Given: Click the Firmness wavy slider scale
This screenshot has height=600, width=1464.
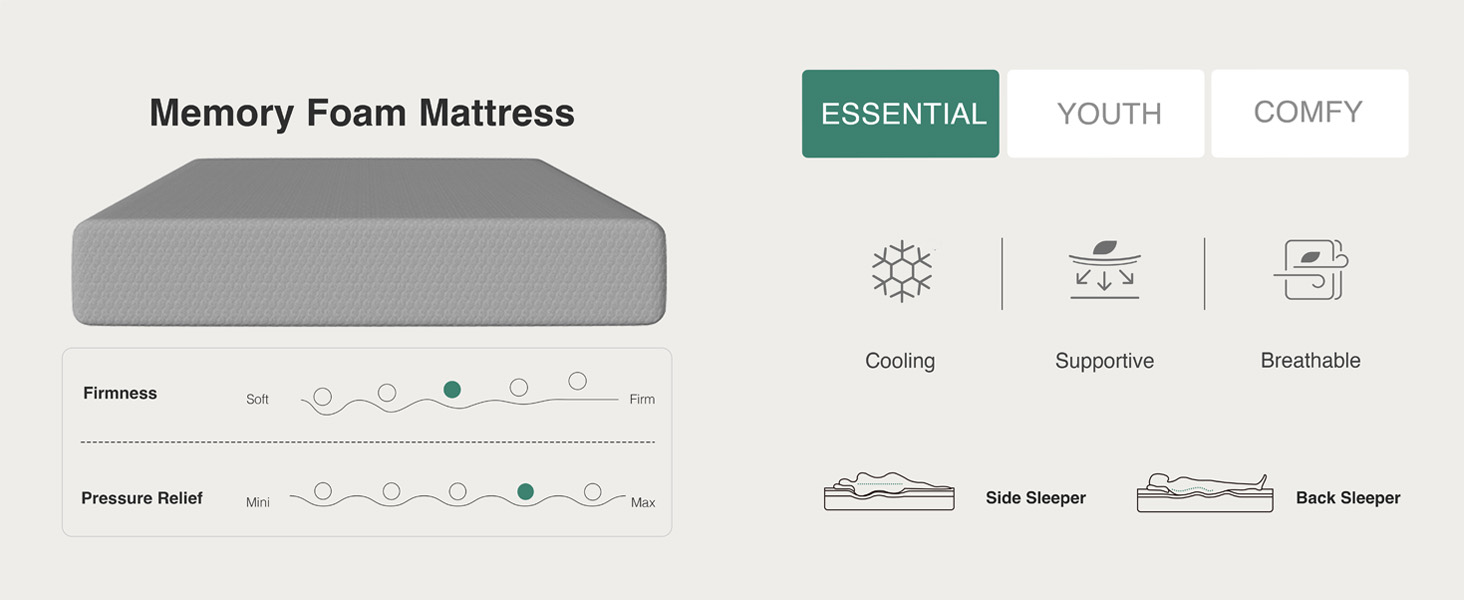Looking at the screenshot, I should [450, 398].
